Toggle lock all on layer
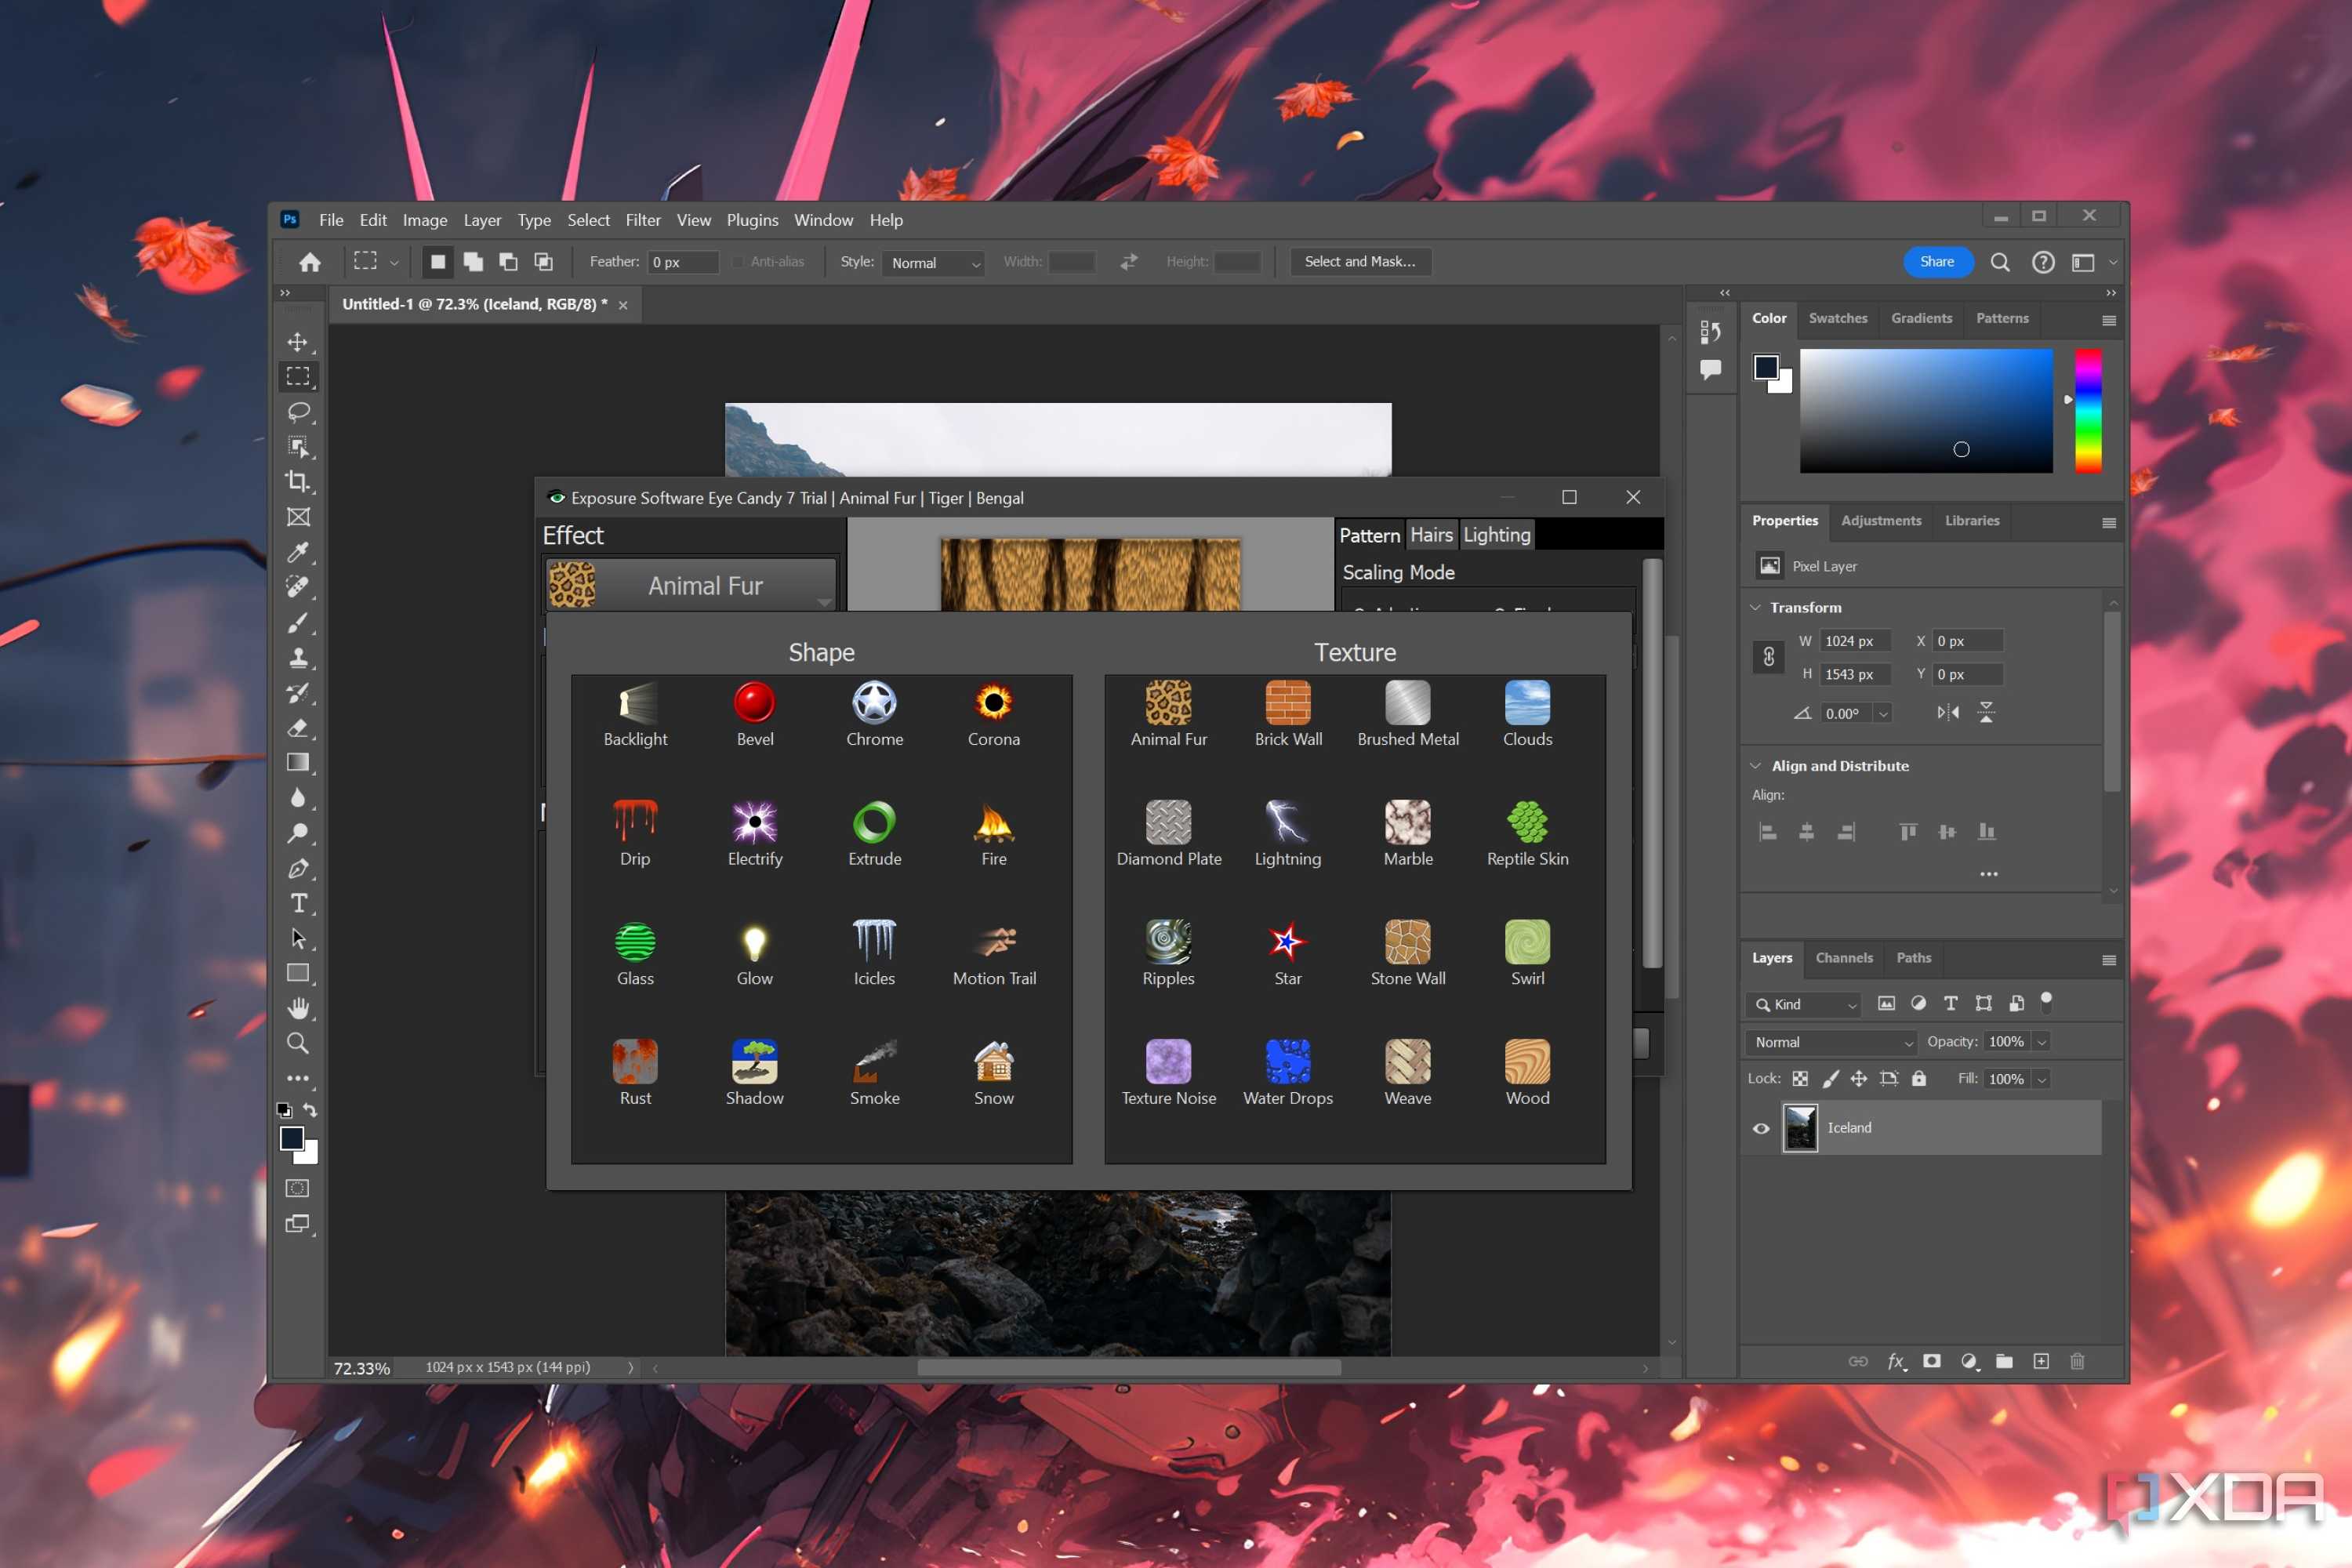The width and height of the screenshot is (2352, 1568). pos(1919,1079)
